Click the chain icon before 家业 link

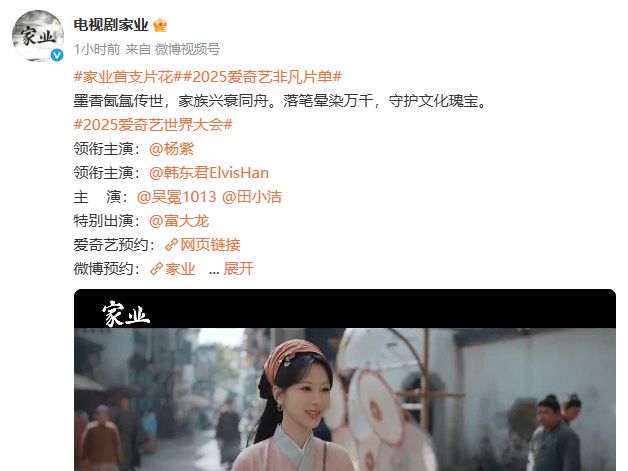coord(157,269)
